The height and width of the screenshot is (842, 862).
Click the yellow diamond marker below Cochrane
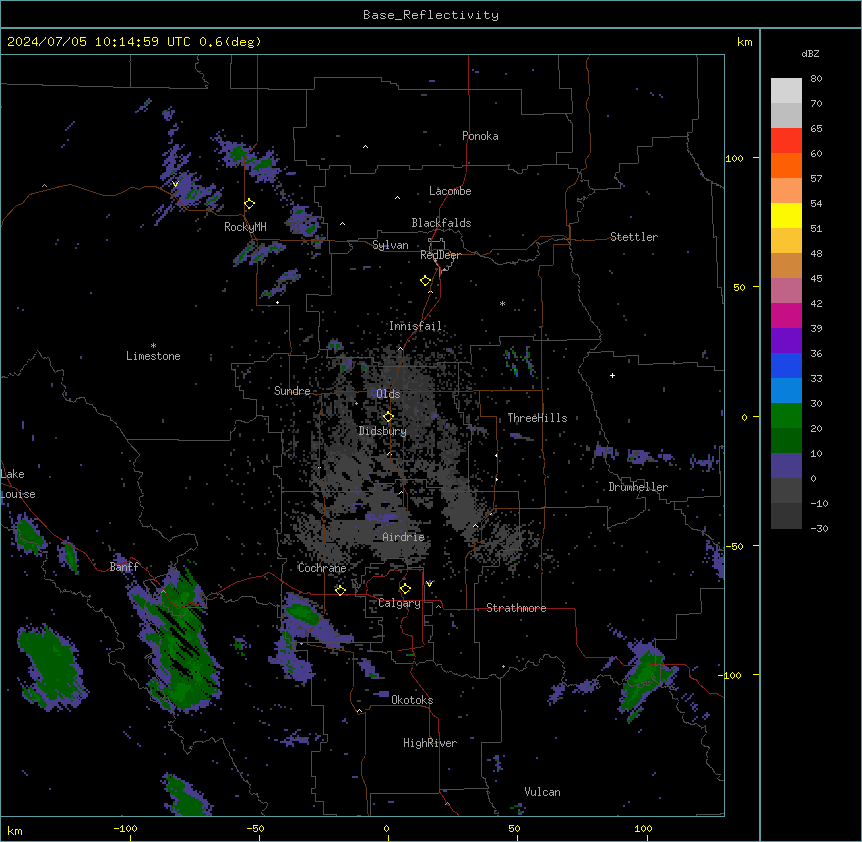[340, 590]
